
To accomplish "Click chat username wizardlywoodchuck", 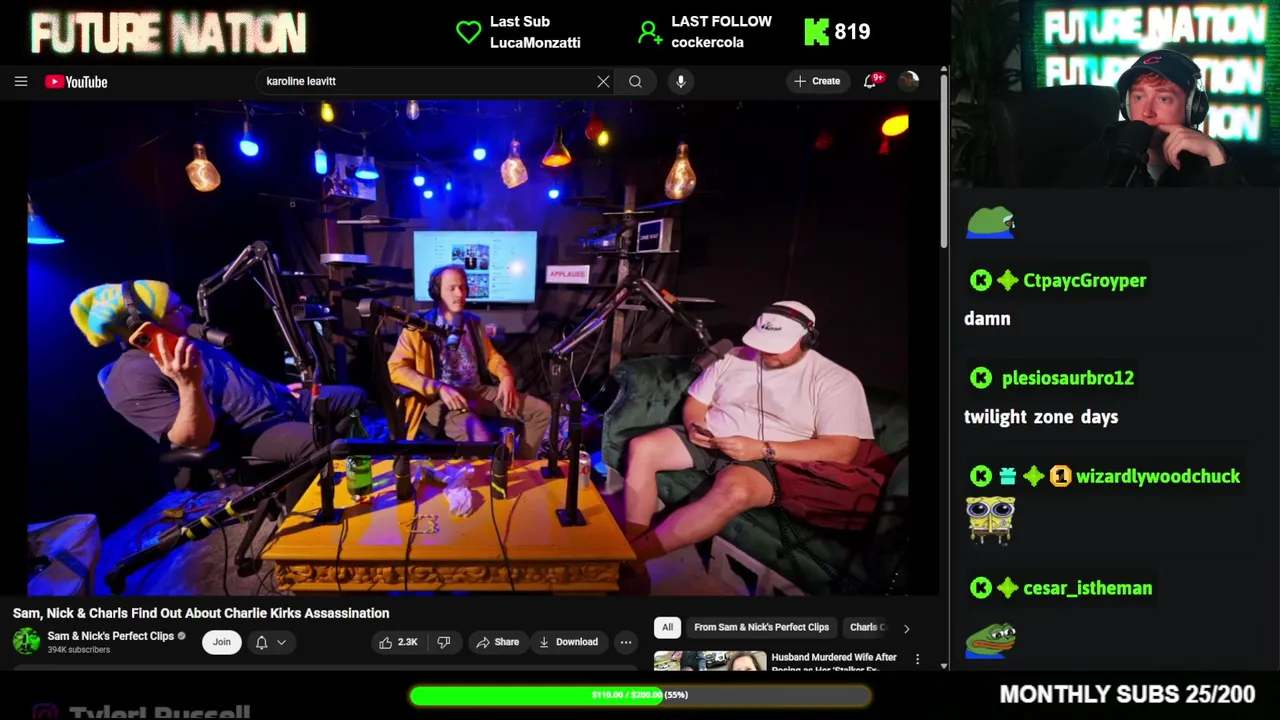I will pyautogui.click(x=1158, y=477).
